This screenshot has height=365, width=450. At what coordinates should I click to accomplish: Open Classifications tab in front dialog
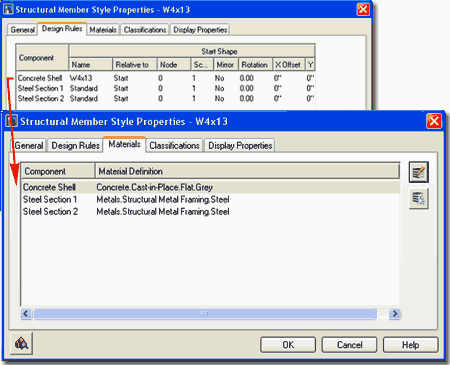(174, 146)
